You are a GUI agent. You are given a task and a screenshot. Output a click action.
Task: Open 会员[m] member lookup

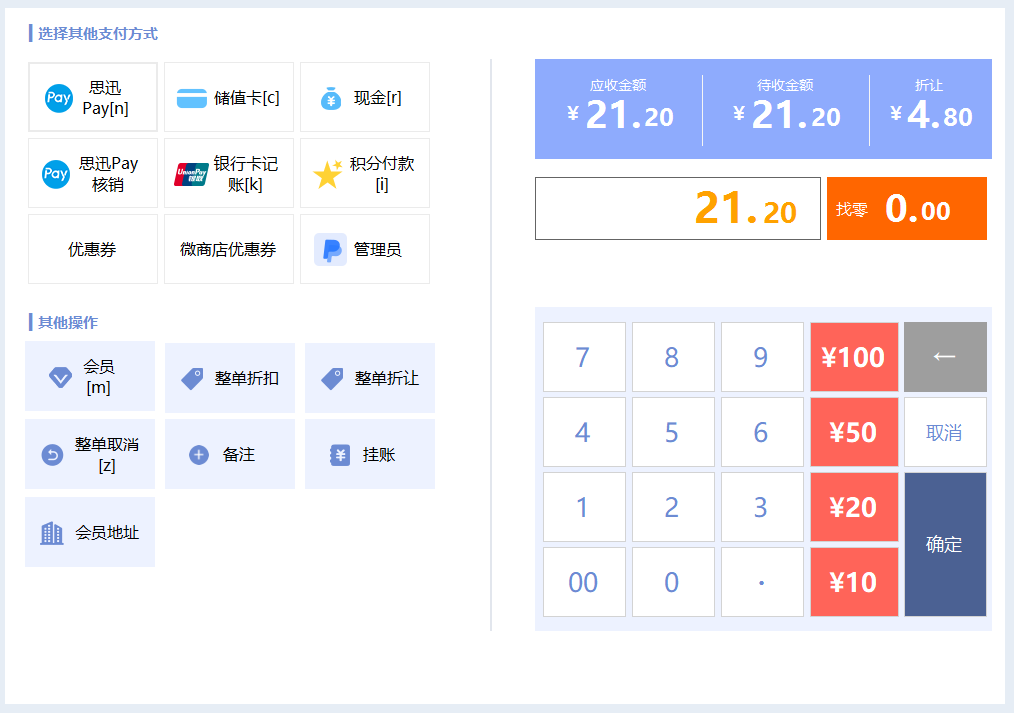click(x=90, y=376)
